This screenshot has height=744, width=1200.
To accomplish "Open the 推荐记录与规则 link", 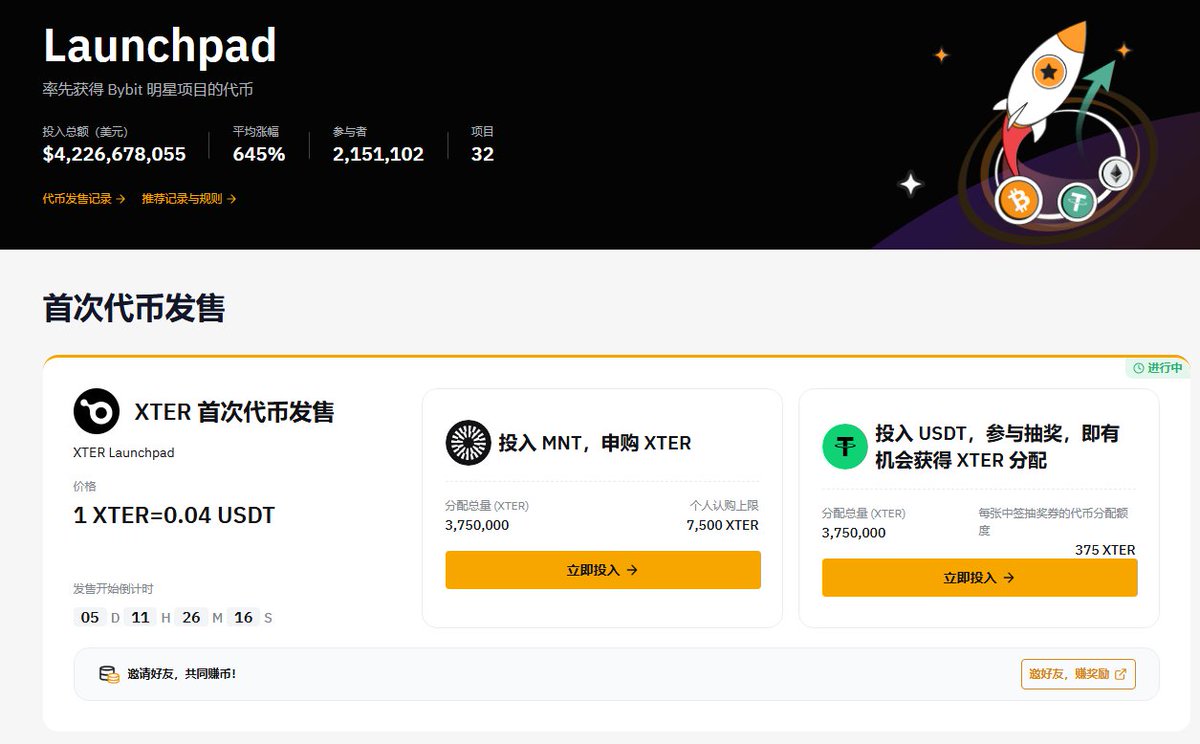I will click(189, 199).
